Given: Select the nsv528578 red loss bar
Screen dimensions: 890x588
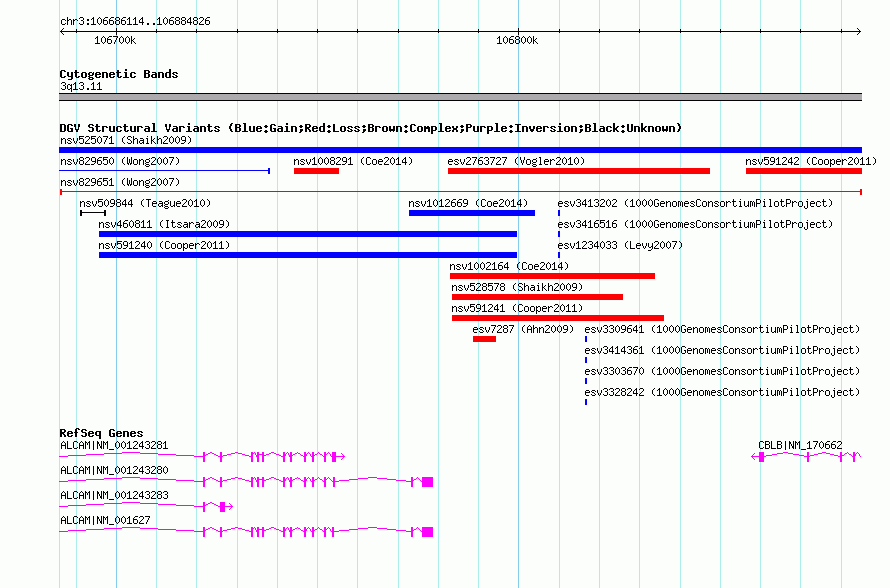Looking at the screenshot, I should point(537,297).
